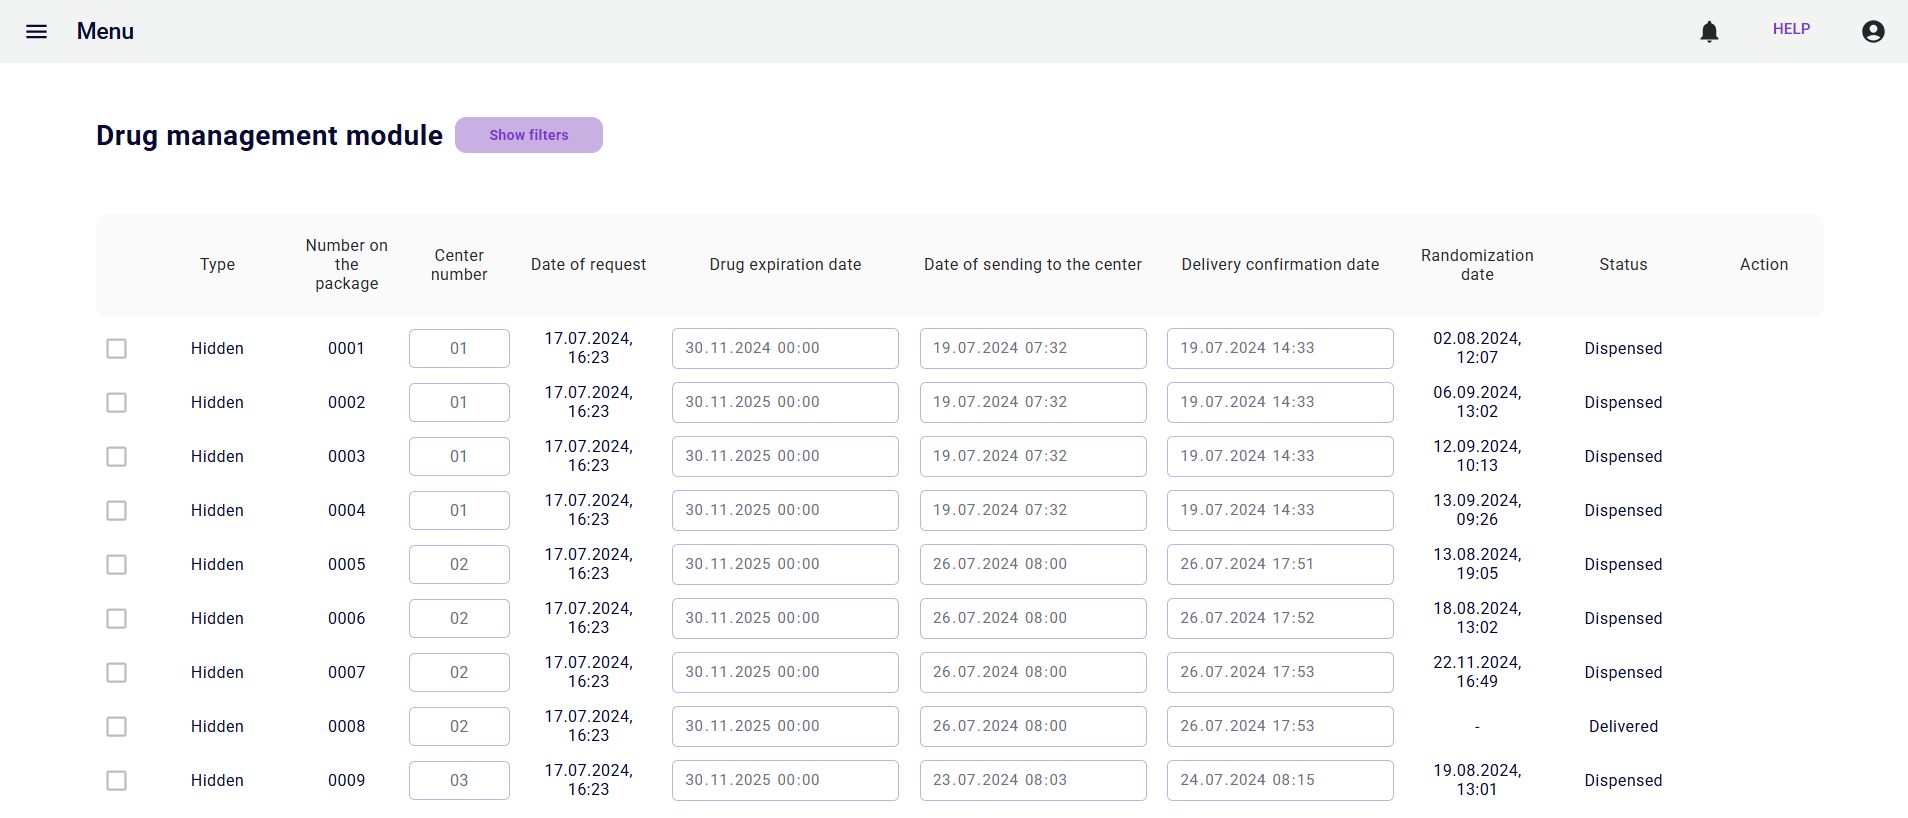Check the row checkbox for package 0009

tap(117, 780)
